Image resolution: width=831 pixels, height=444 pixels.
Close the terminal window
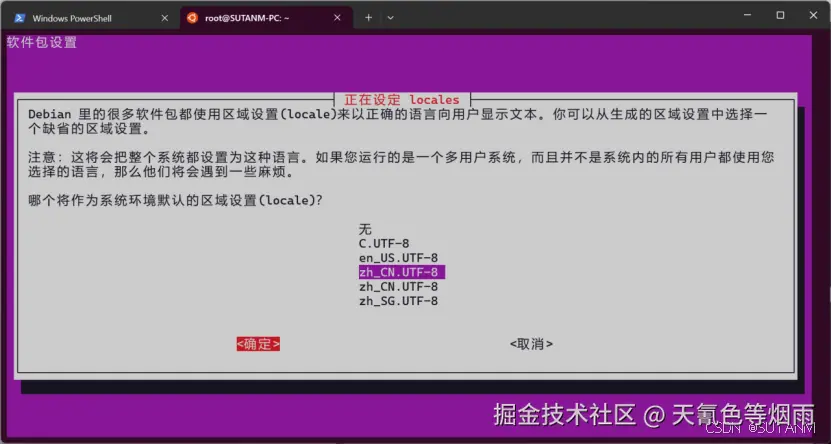click(814, 15)
